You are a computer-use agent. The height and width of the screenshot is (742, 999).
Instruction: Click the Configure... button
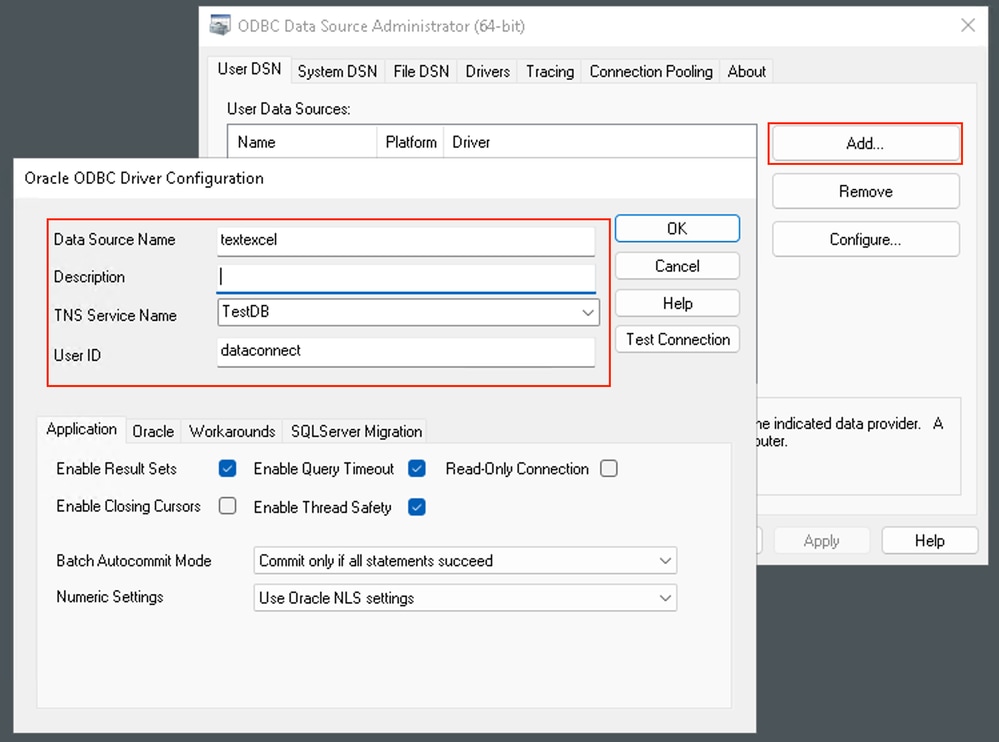point(865,239)
